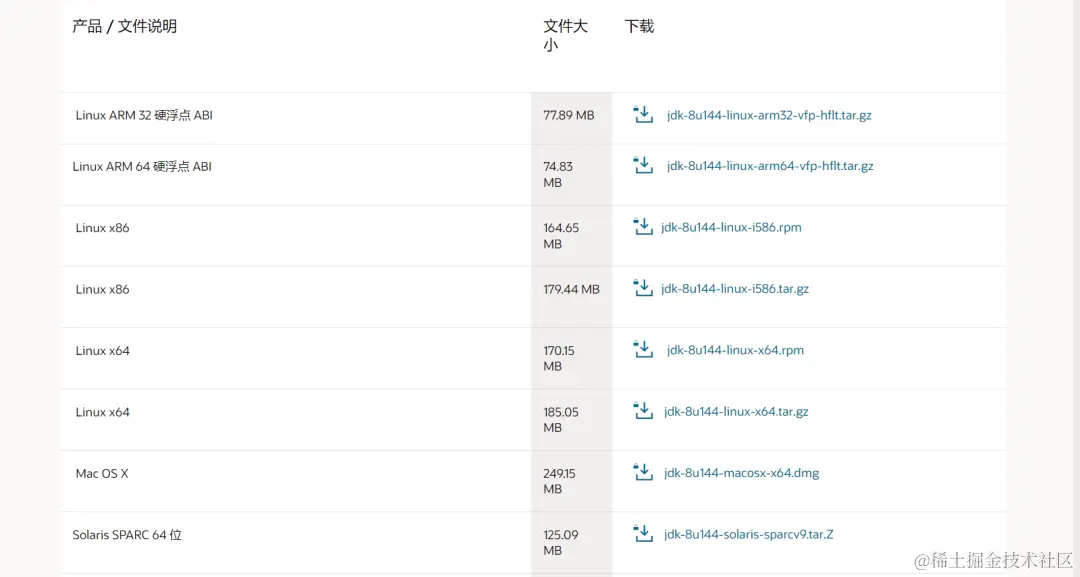Click download icon for jdk-8u144-linux-arm32-vfp-hflt.tar.gz

pyautogui.click(x=643, y=114)
